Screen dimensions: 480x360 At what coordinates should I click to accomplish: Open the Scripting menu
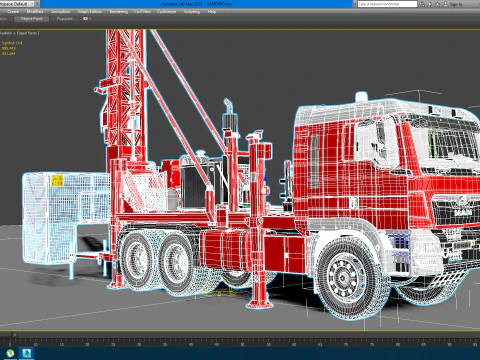coord(192,12)
